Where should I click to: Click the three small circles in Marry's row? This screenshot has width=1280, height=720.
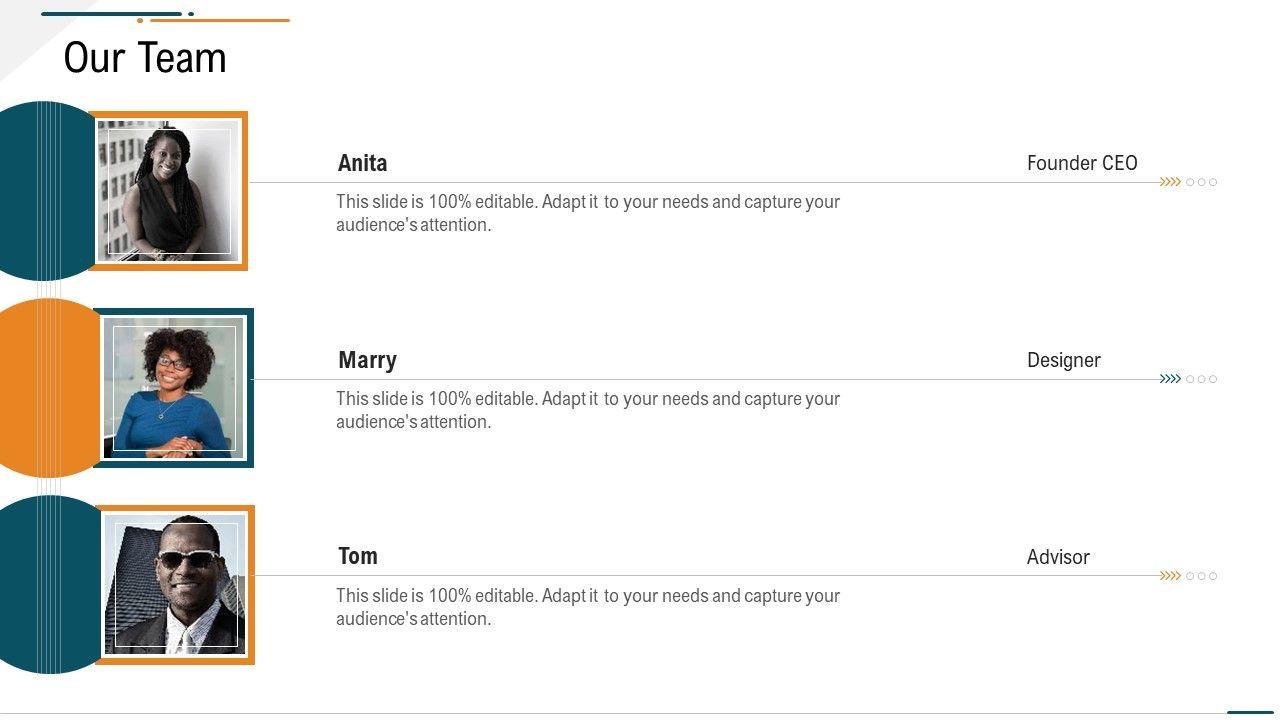pyautogui.click(x=1201, y=379)
